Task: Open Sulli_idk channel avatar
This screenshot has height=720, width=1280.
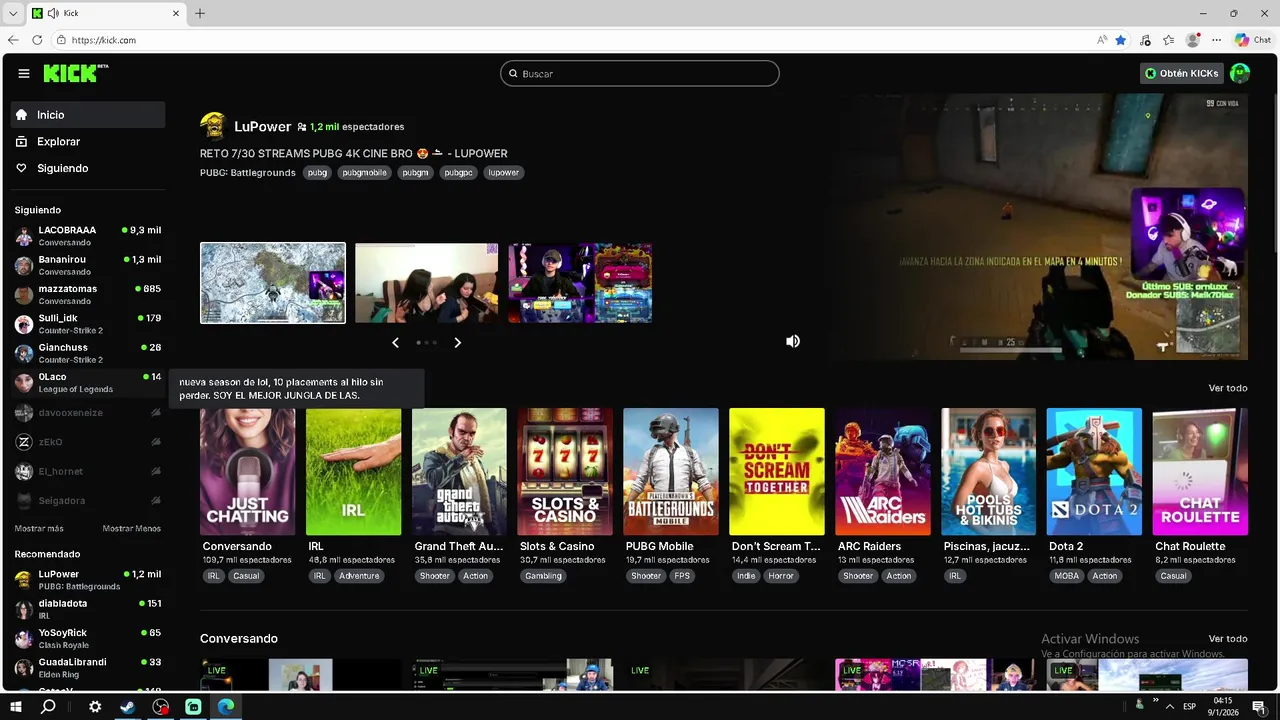Action: click(23, 324)
